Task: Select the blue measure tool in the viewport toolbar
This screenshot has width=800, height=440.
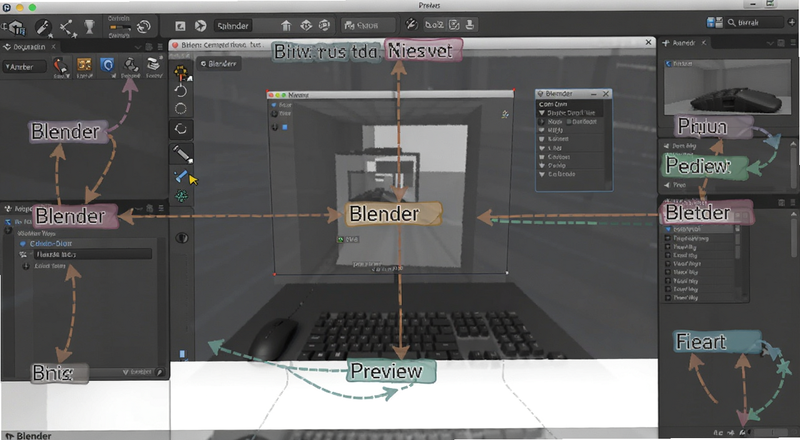Action: tap(182, 176)
